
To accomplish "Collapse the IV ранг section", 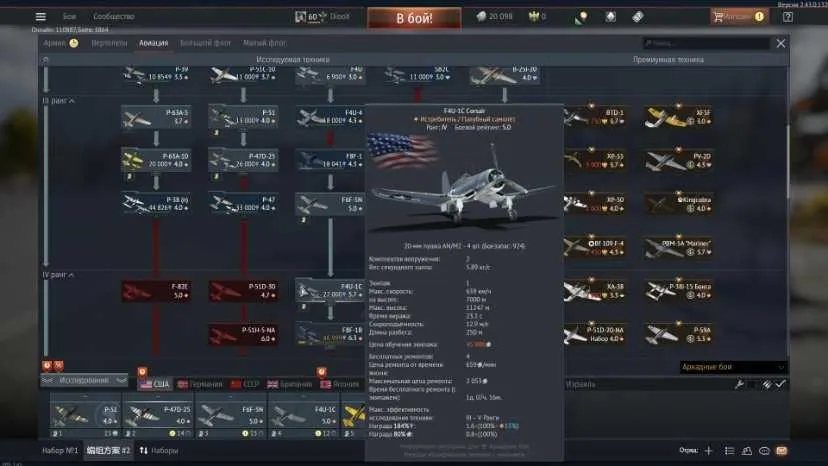I will 58,275.
